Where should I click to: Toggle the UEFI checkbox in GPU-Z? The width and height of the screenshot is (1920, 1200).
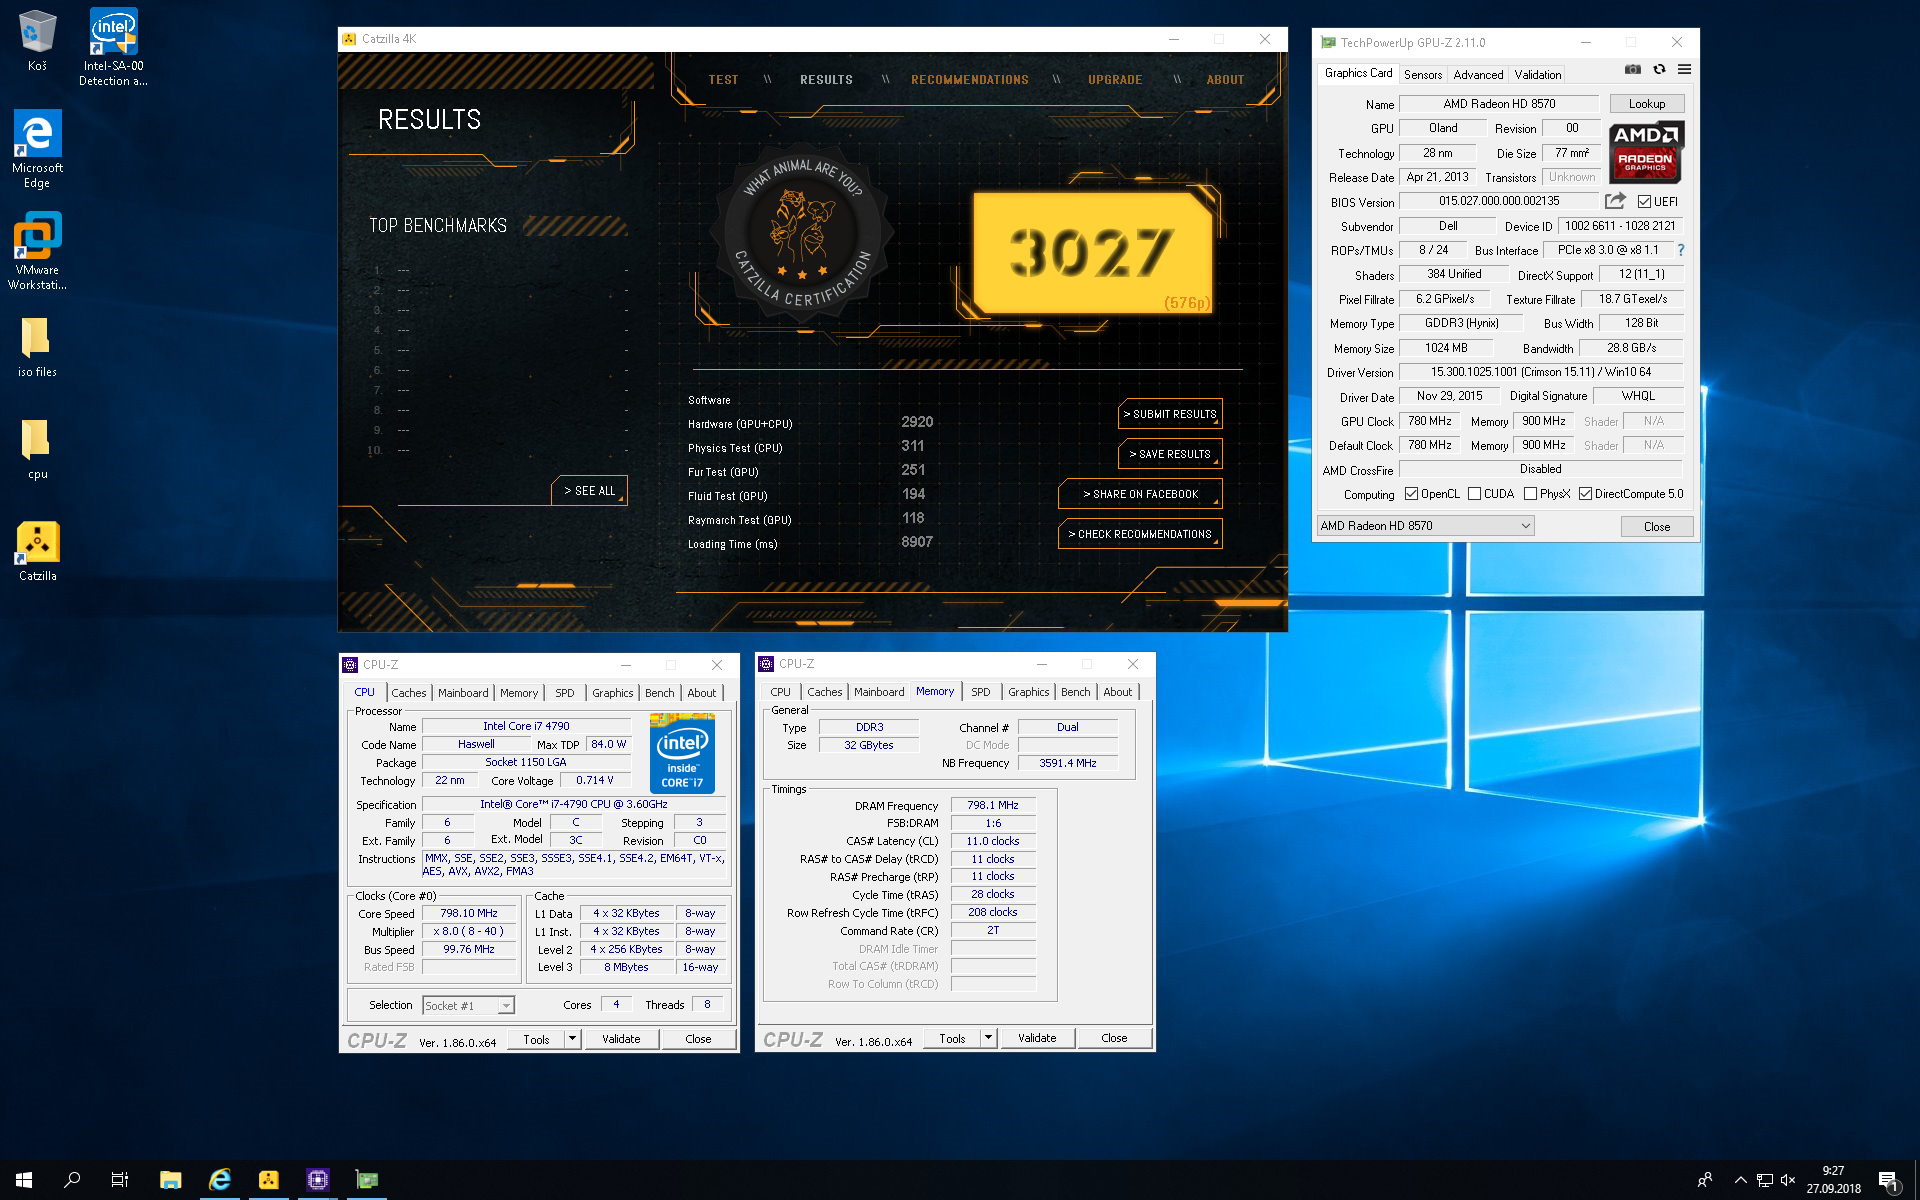click(1644, 202)
